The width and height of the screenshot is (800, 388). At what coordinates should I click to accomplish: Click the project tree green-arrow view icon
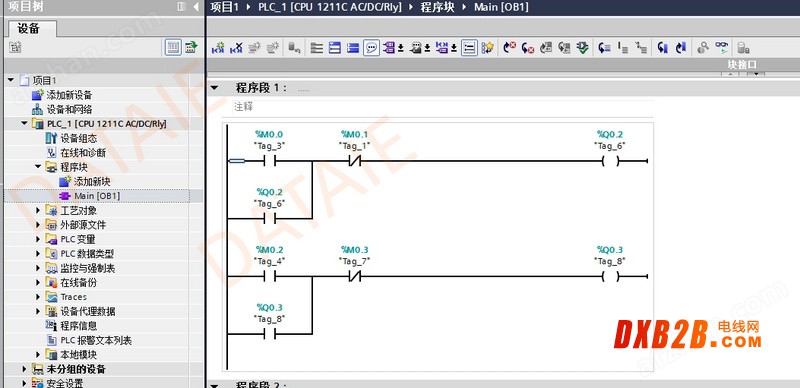(x=191, y=47)
